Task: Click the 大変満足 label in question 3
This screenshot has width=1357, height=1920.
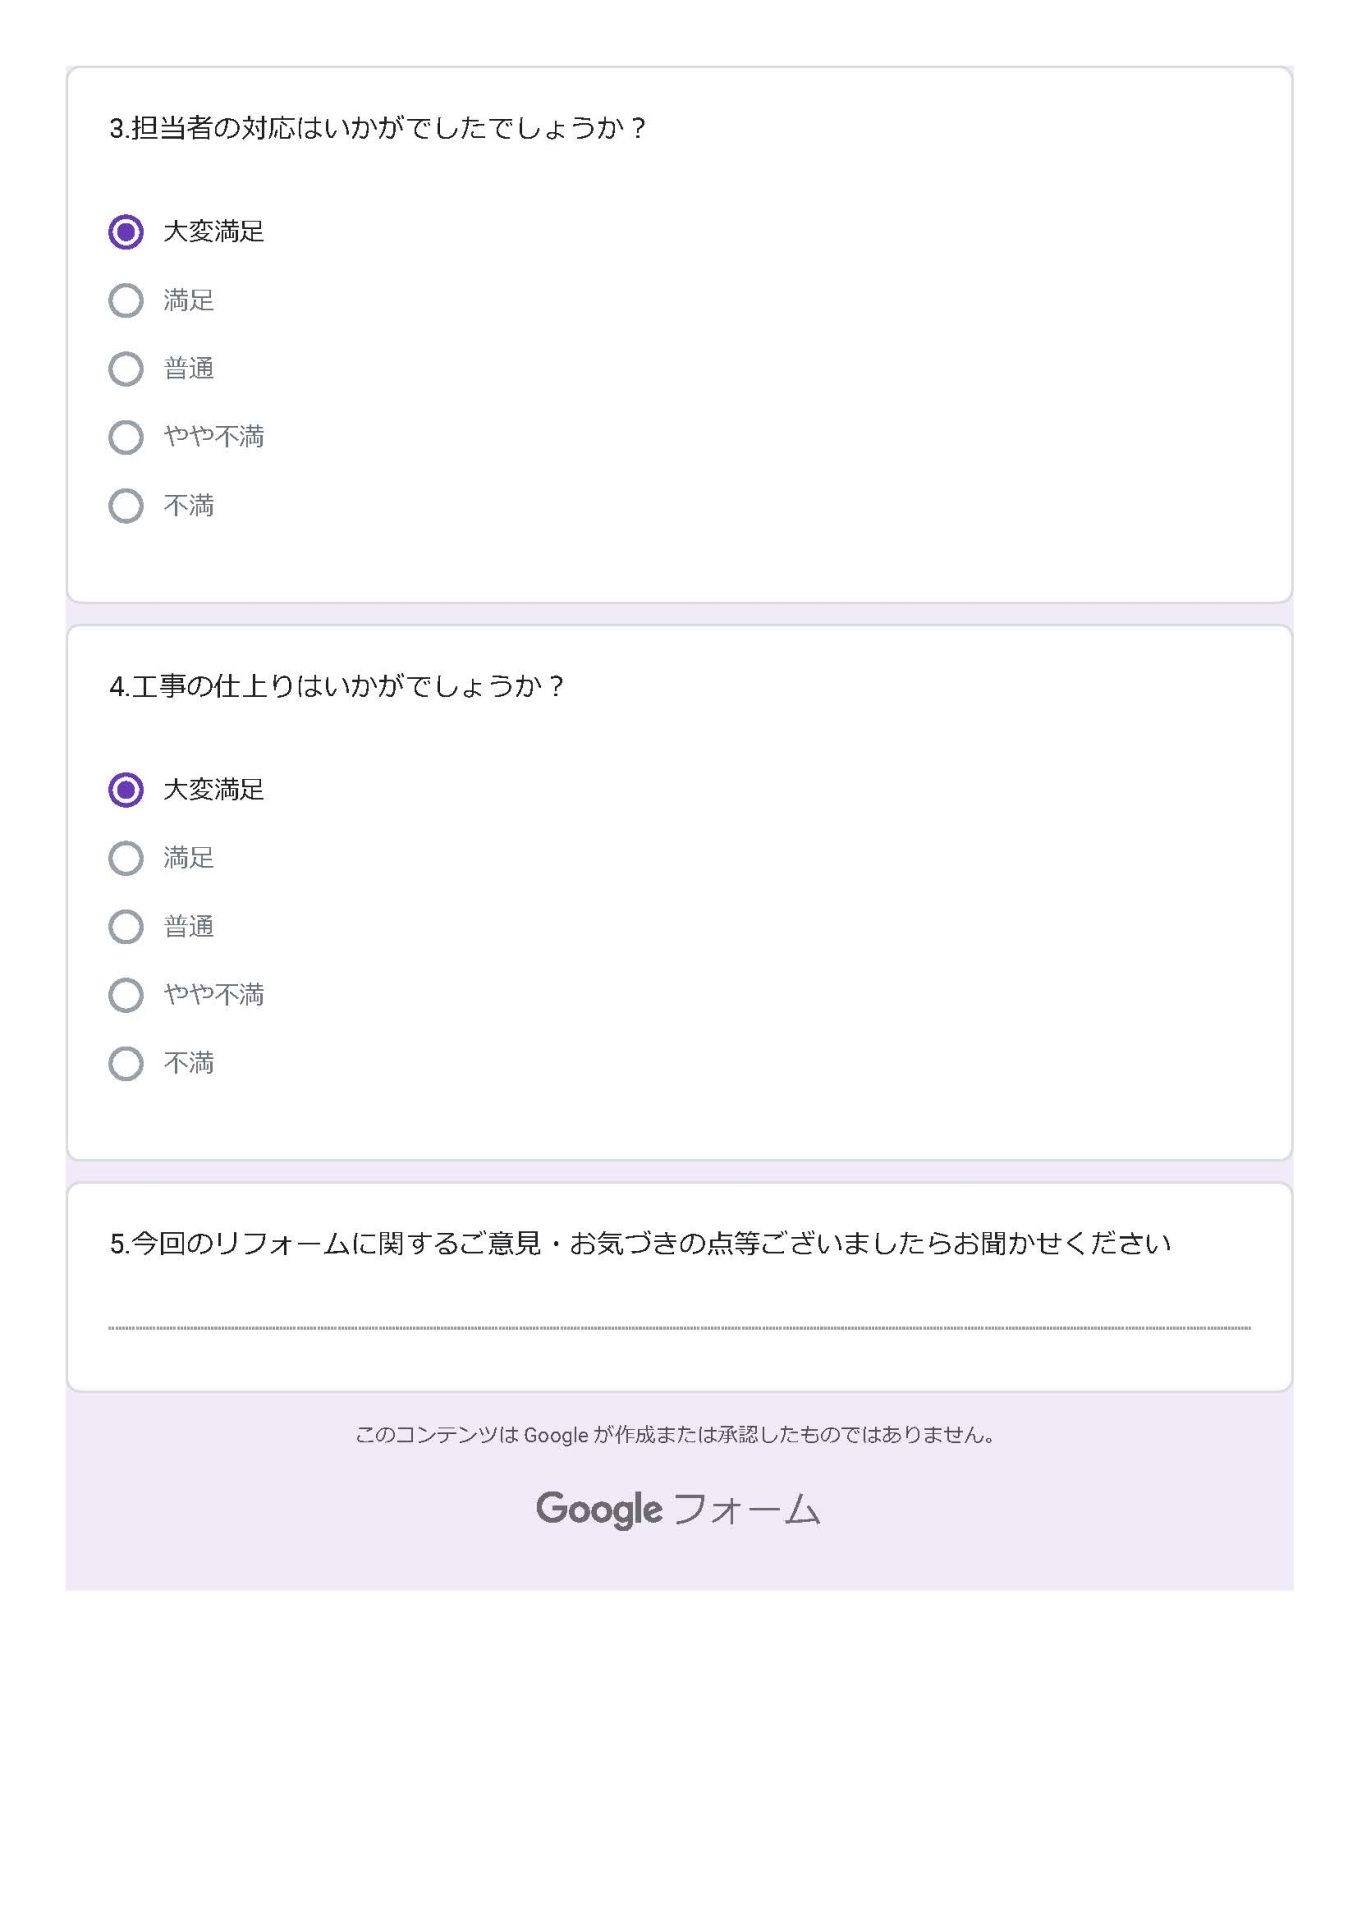Action: point(214,232)
